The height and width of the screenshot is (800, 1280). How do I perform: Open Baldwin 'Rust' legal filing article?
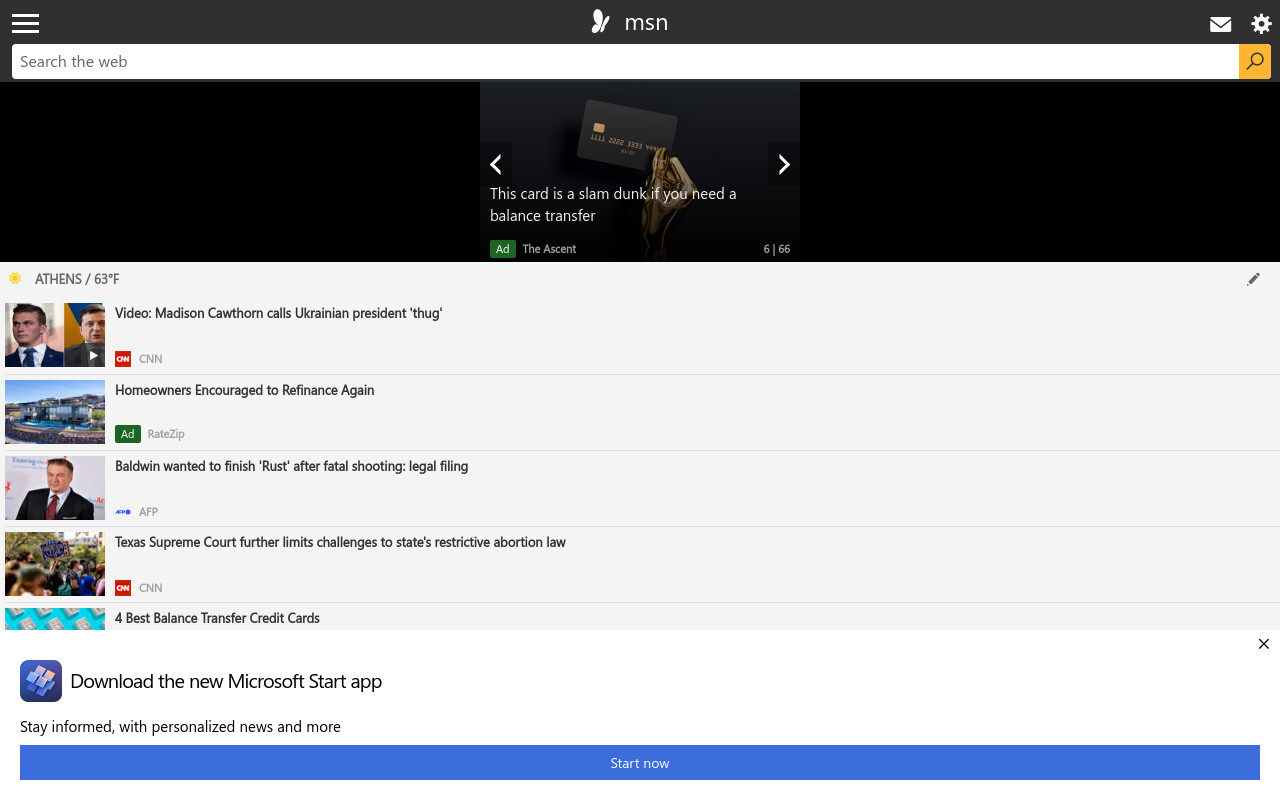[x=291, y=466]
